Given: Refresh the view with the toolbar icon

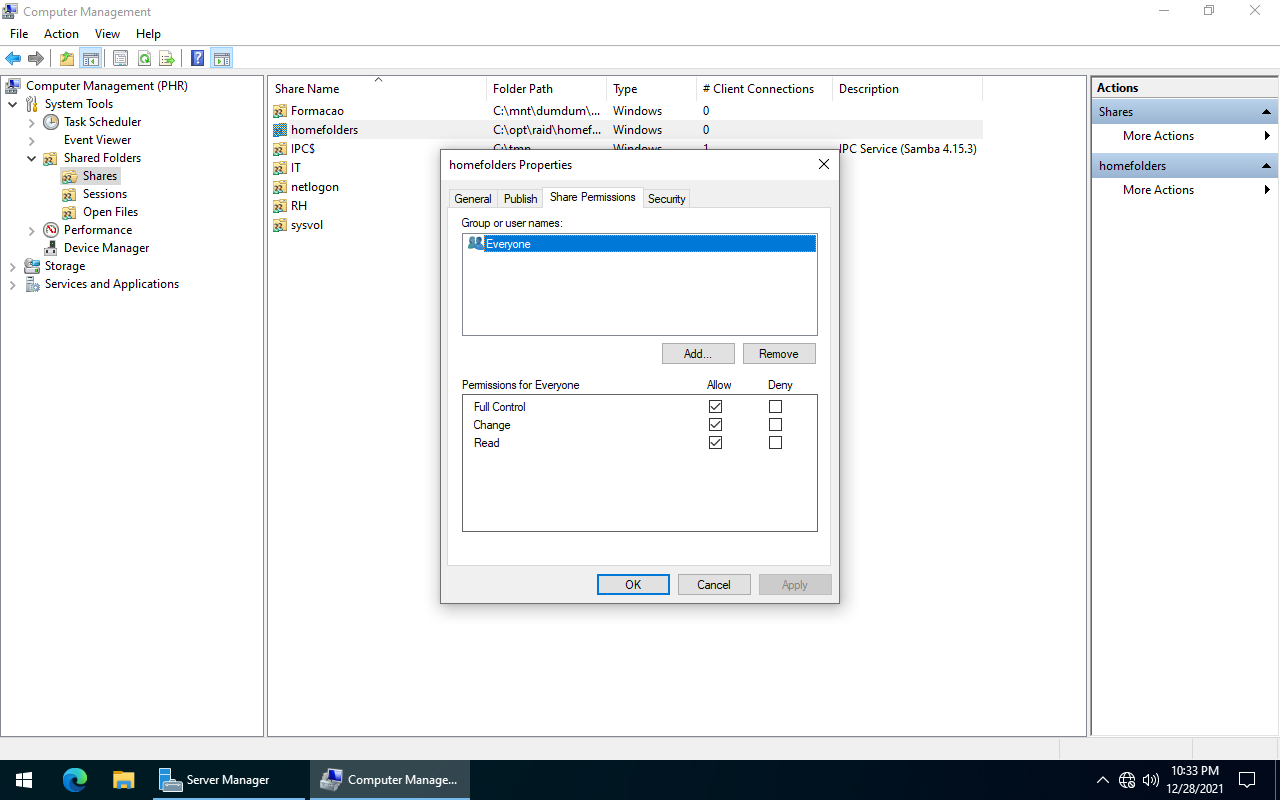Looking at the screenshot, I should coord(144,58).
